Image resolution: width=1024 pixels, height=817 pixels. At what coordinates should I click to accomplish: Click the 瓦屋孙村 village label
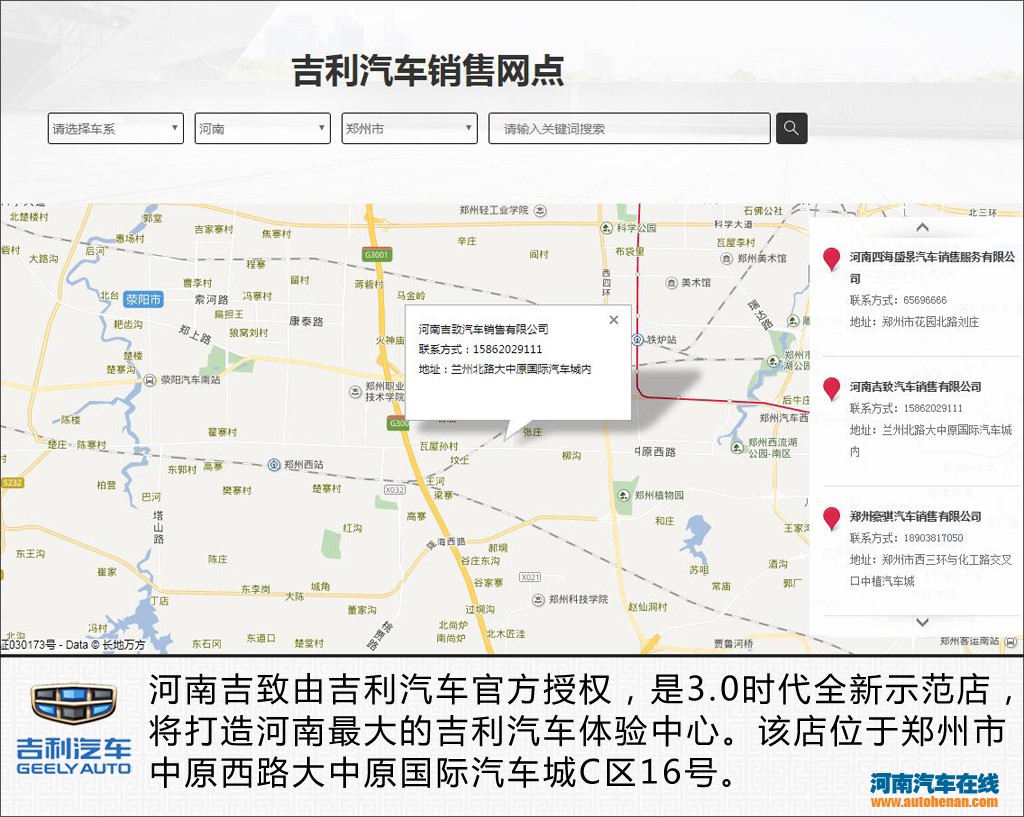coord(439,446)
